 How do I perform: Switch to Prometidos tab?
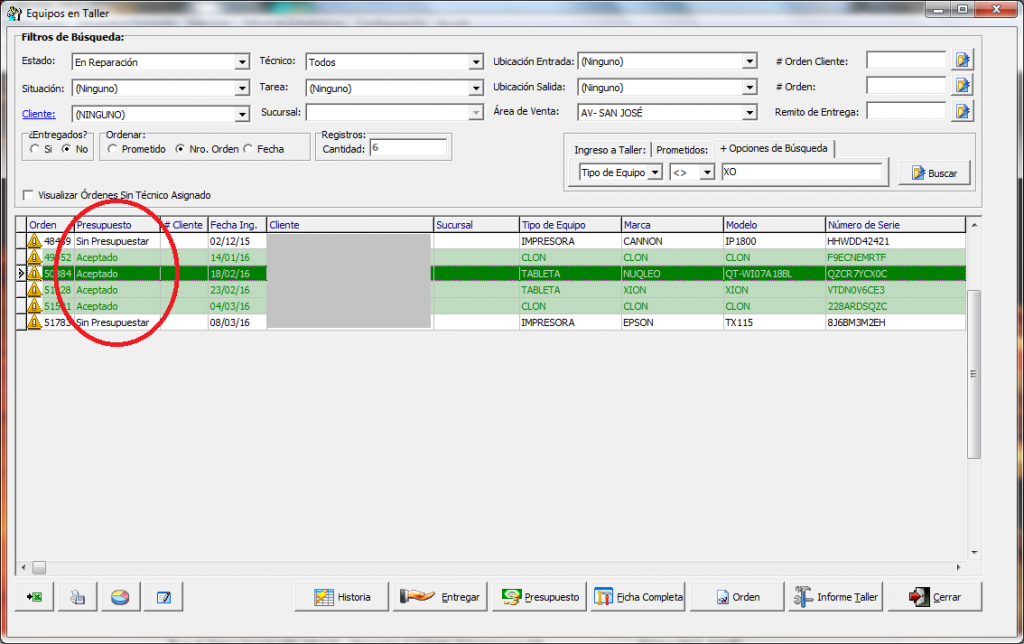pyautogui.click(x=682, y=150)
